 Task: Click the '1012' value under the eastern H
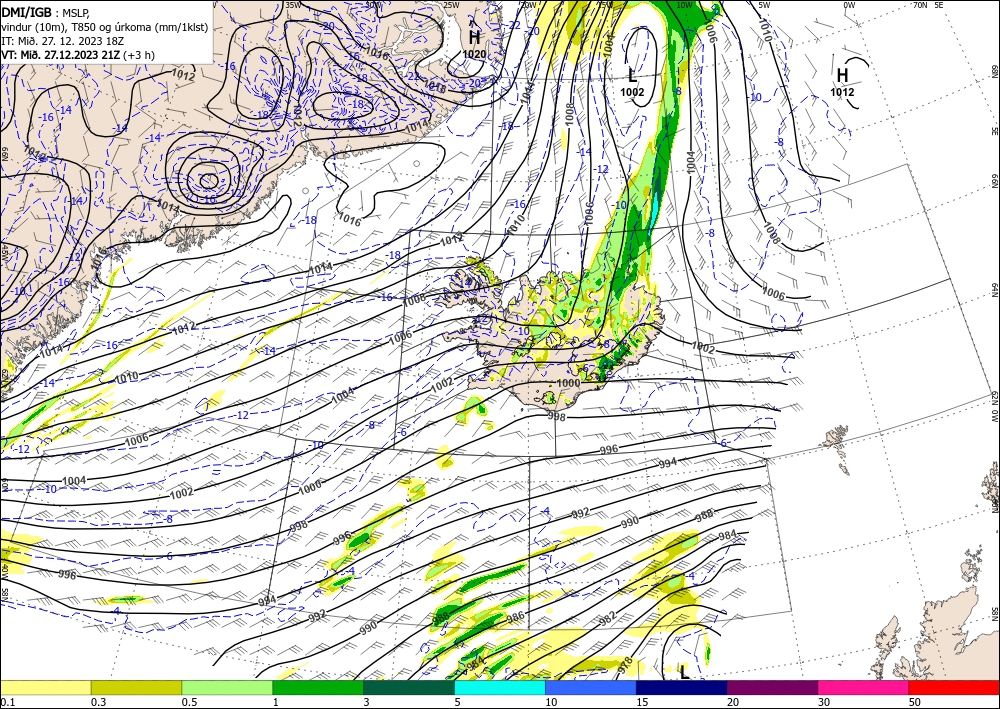point(842,92)
